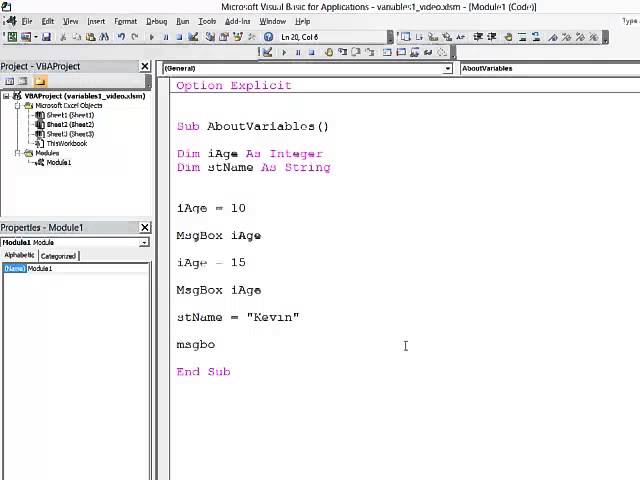Open the Run menu
The width and height of the screenshot is (640, 480).
tap(182, 21)
